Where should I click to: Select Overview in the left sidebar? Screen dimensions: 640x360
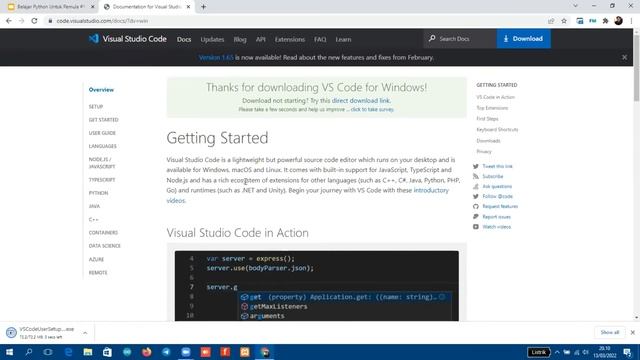101,90
